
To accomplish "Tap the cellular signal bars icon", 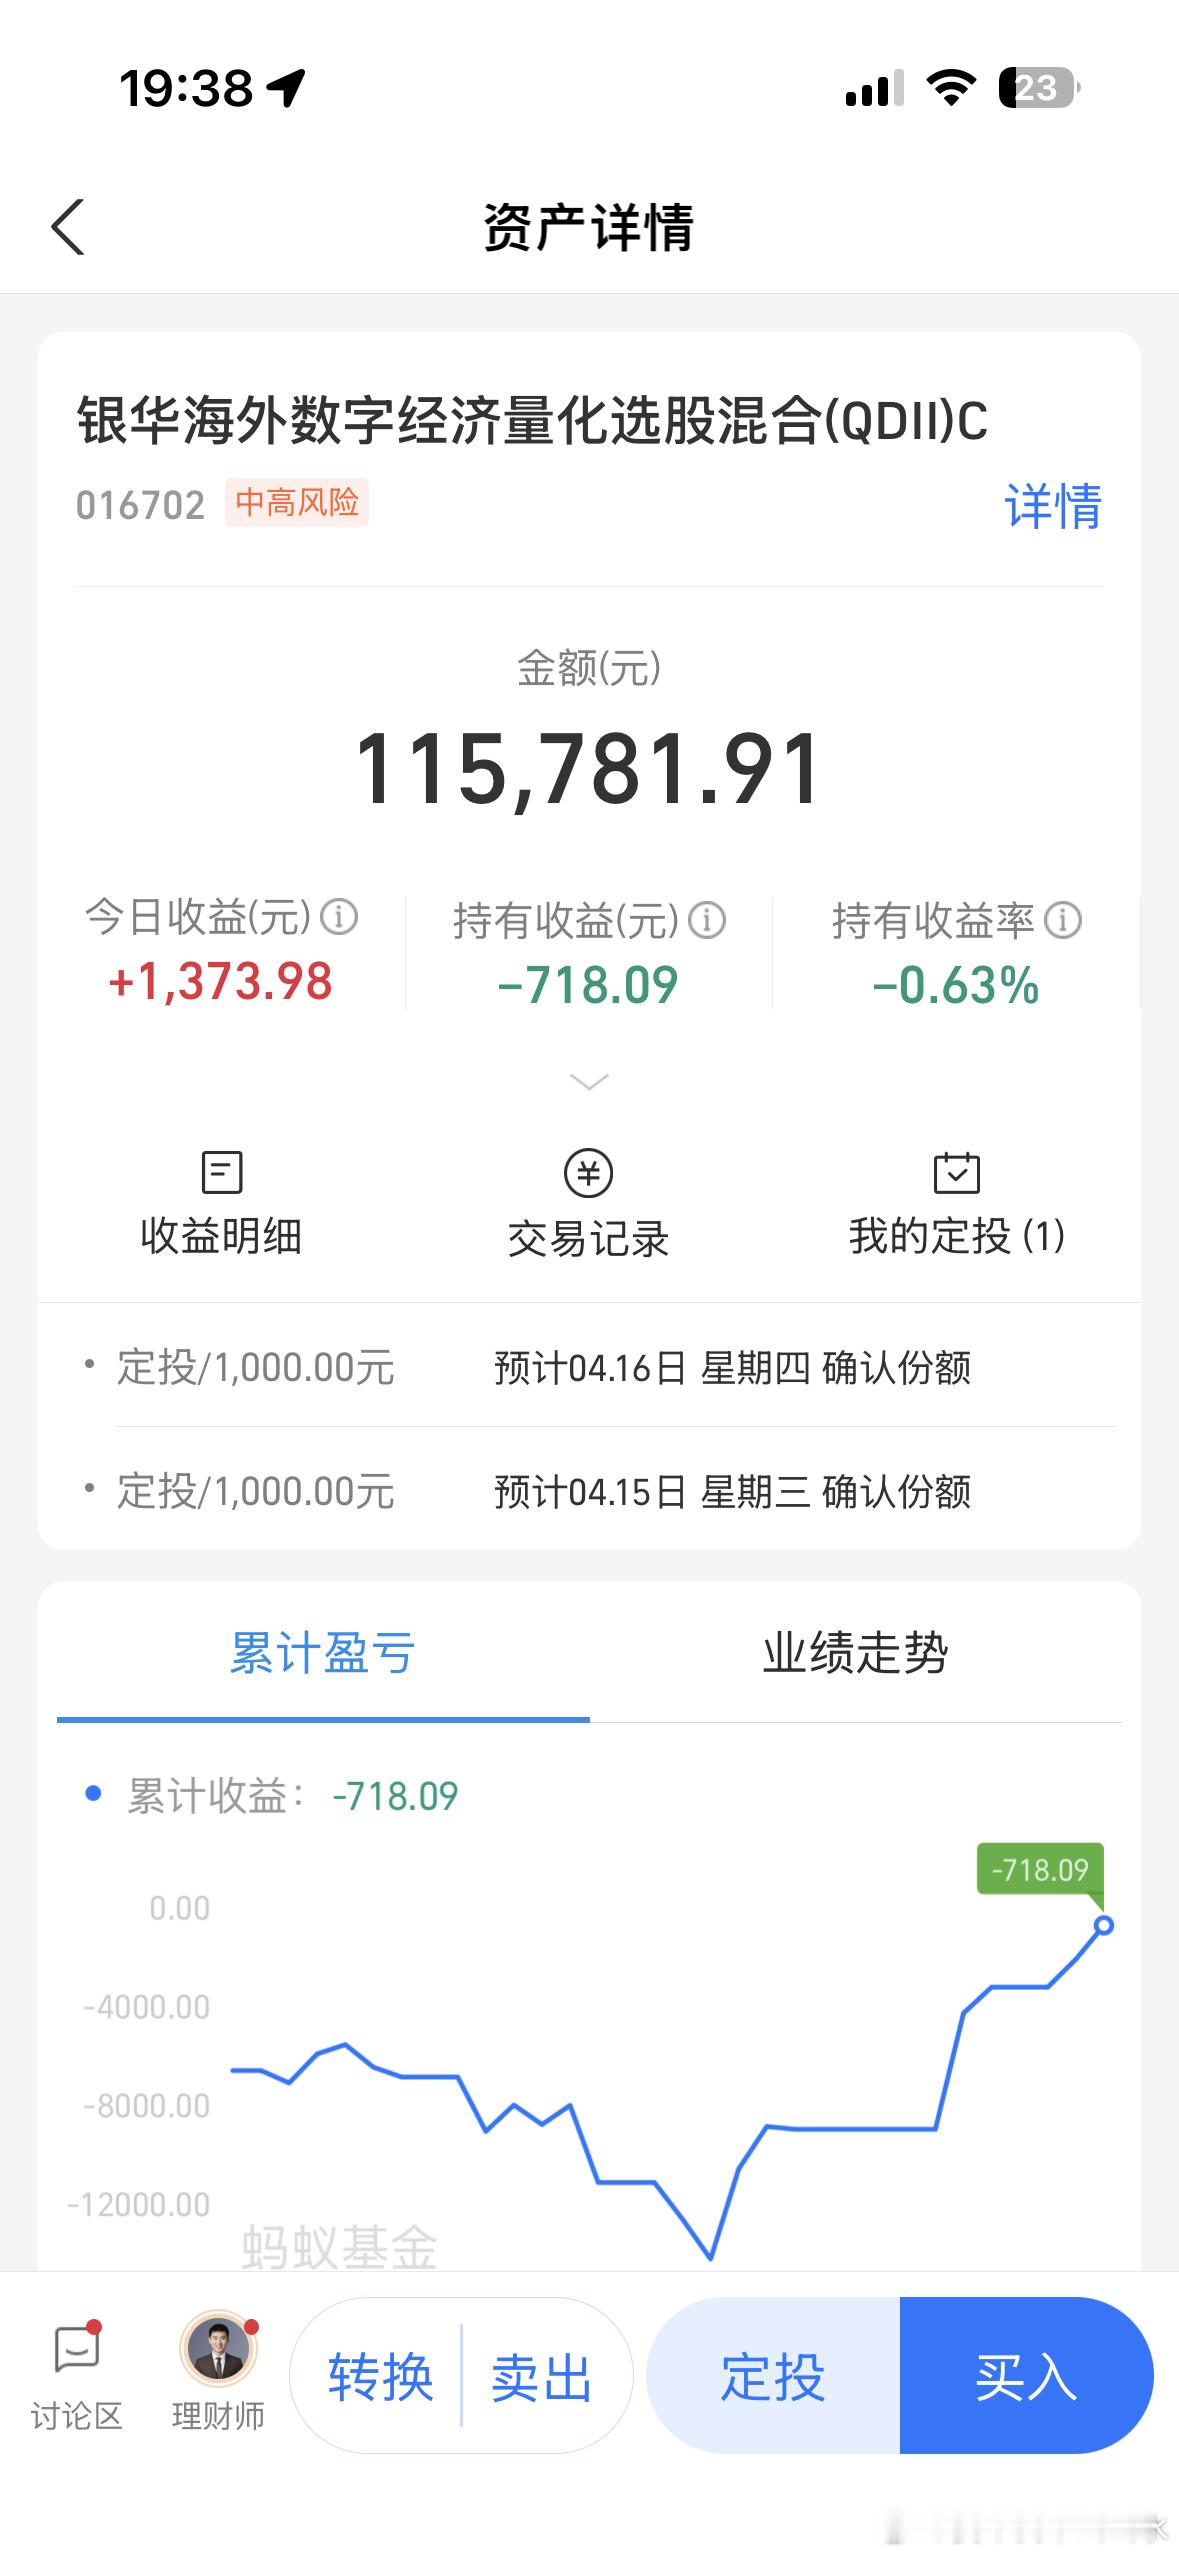I will 875,88.
